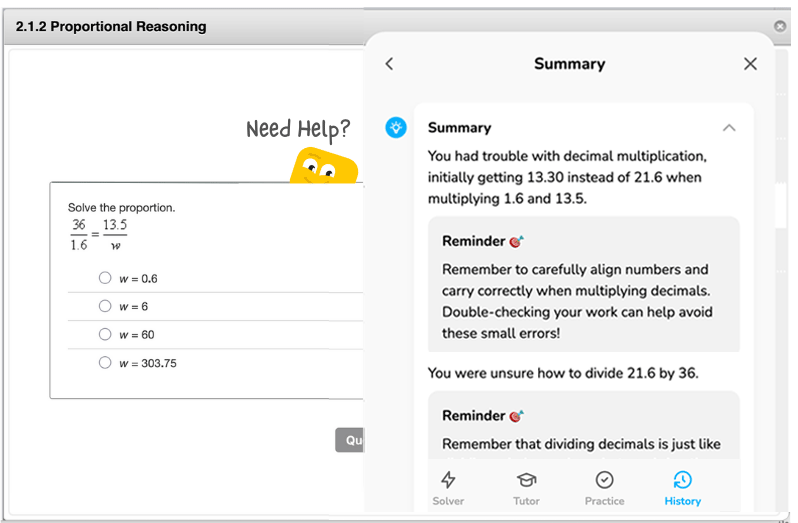Click the graduation cap Tutor icon
Viewport: 798px width, 523px height.
click(526, 480)
